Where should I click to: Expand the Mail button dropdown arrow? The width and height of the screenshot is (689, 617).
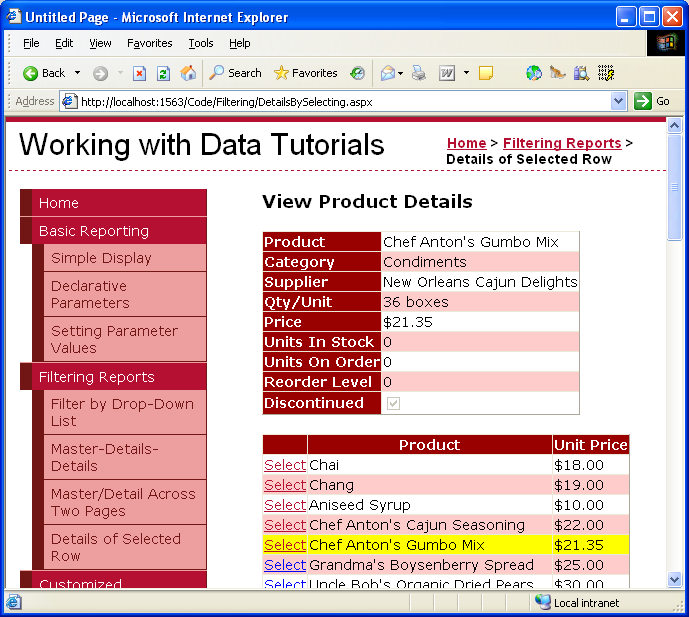pyautogui.click(x=401, y=73)
